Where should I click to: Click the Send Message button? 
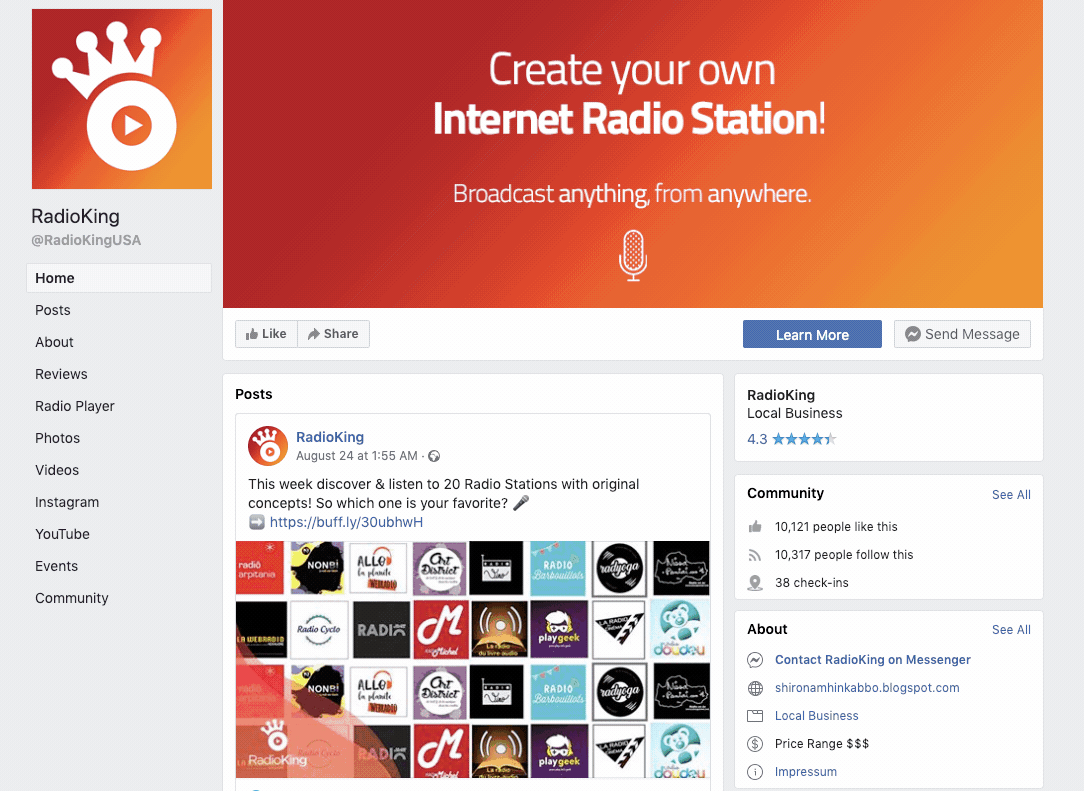coord(961,333)
